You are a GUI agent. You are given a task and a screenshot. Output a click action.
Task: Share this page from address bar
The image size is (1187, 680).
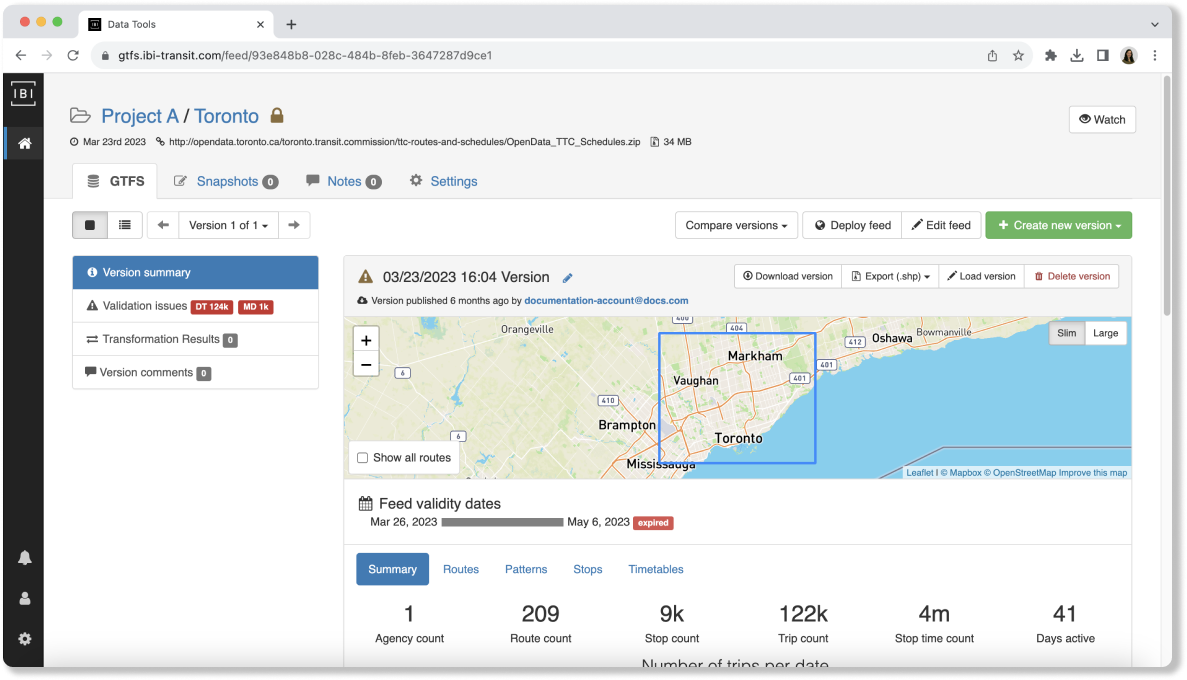(992, 55)
